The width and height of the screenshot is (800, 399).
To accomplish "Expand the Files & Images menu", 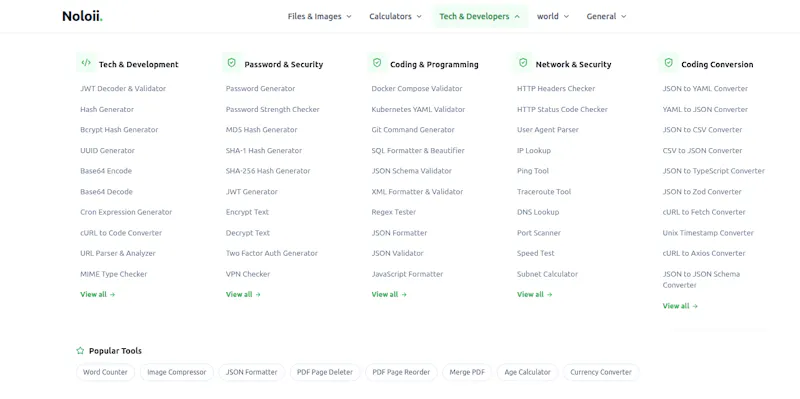I will [319, 16].
